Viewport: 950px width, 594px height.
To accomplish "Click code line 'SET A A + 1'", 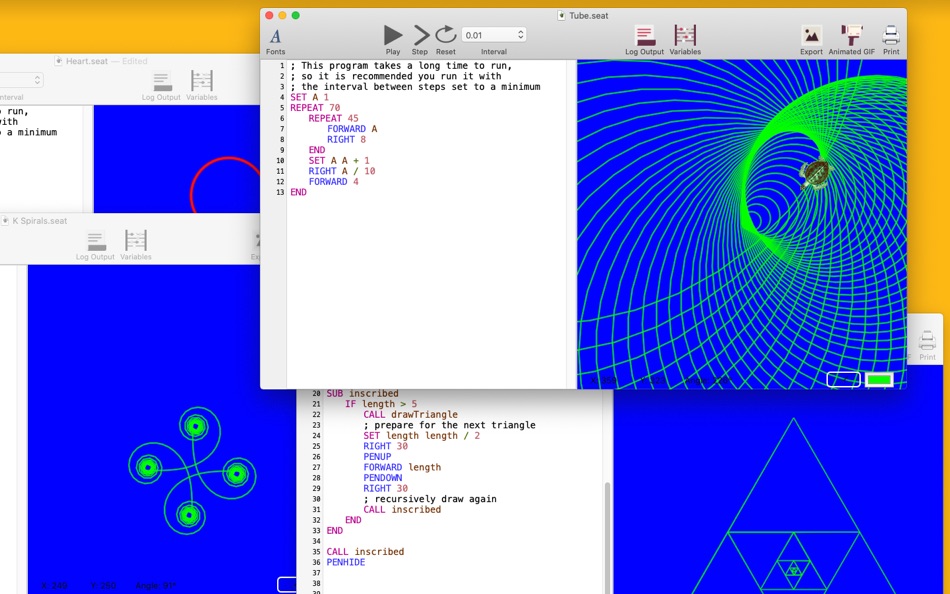I will pyautogui.click(x=339, y=161).
